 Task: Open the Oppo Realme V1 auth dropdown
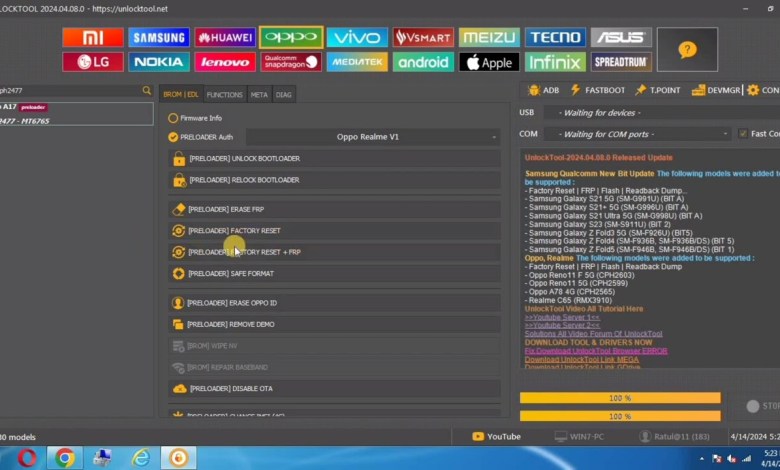pyautogui.click(x=373, y=137)
